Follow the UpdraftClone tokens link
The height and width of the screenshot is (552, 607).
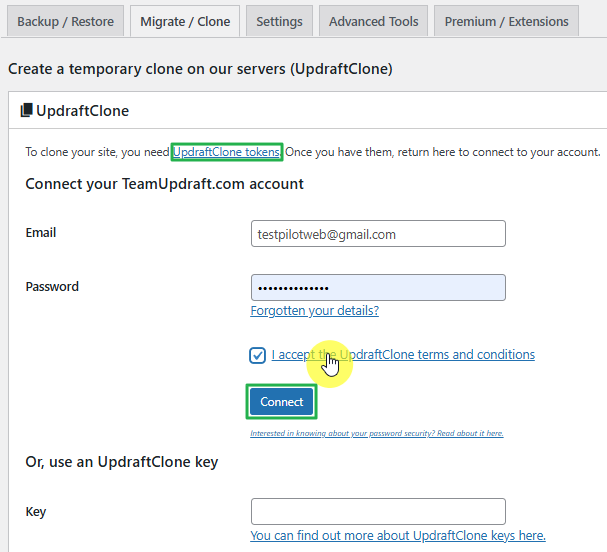click(x=226, y=152)
